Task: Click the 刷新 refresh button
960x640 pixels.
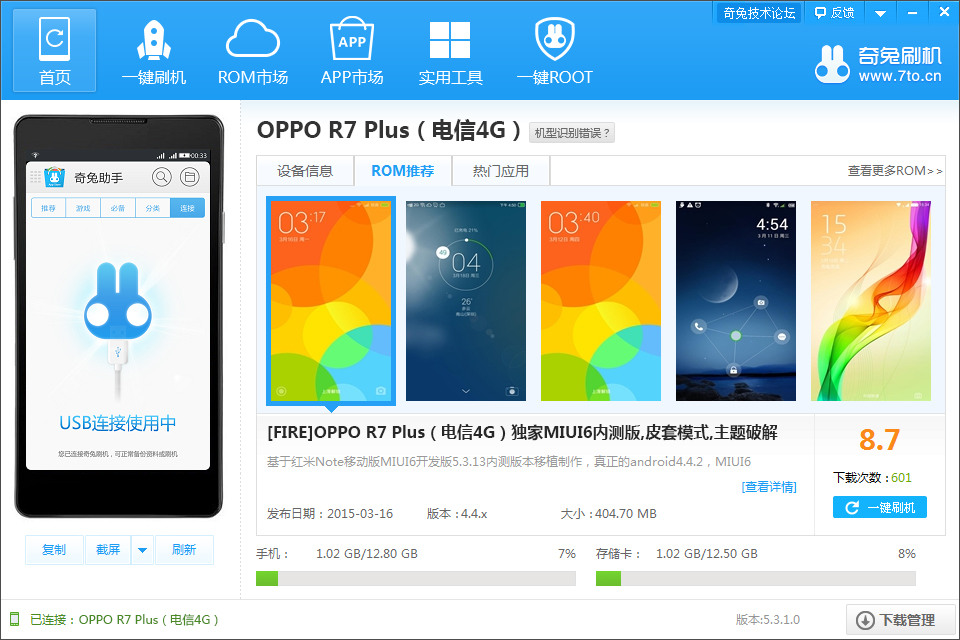Action: pos(184,550)
